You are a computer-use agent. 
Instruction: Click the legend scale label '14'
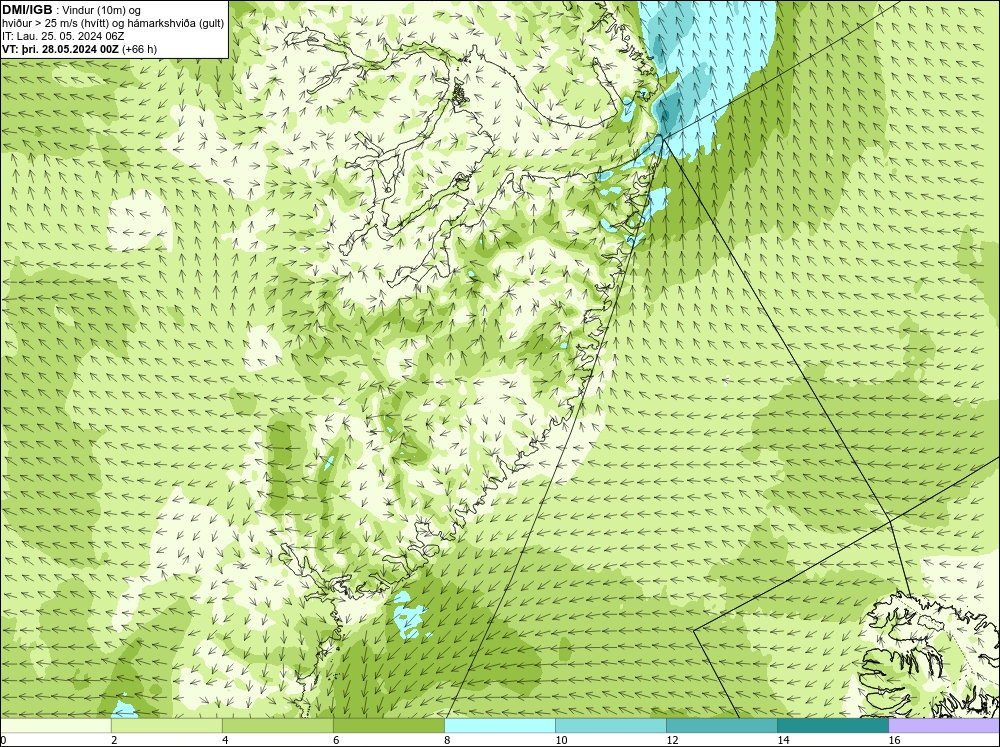click(783, 740)
